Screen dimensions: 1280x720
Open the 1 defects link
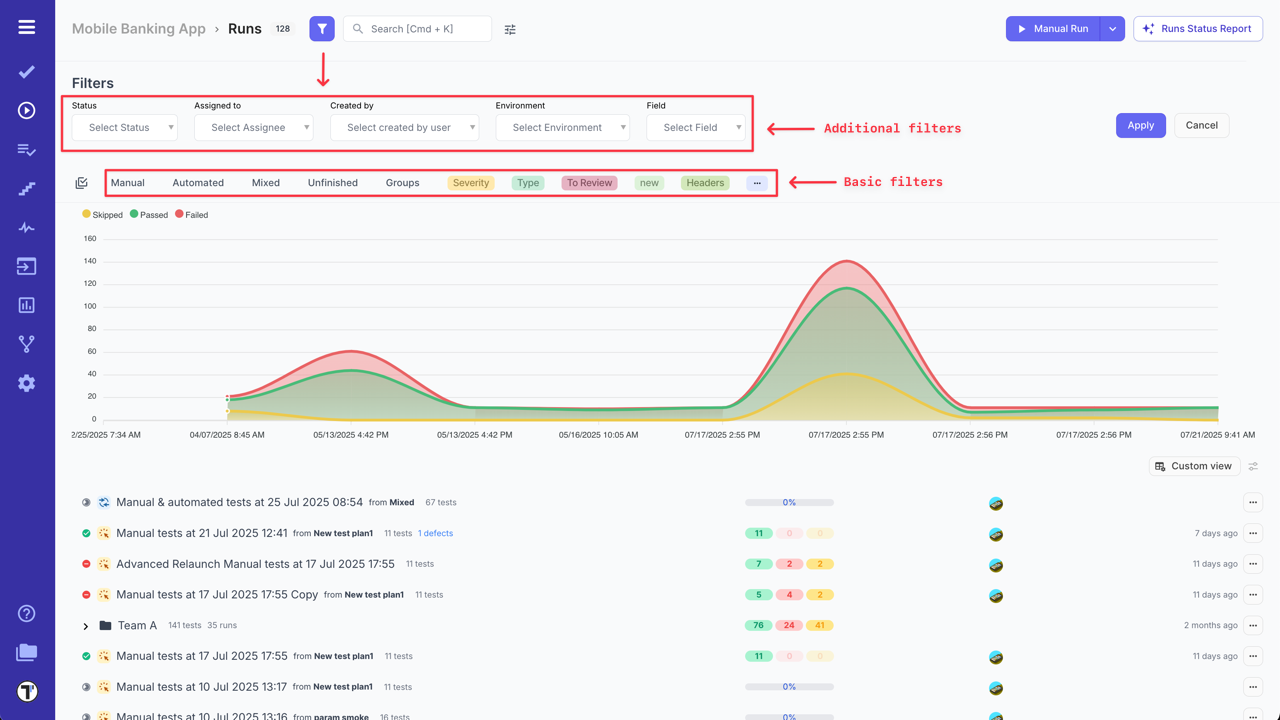(435, 533)
